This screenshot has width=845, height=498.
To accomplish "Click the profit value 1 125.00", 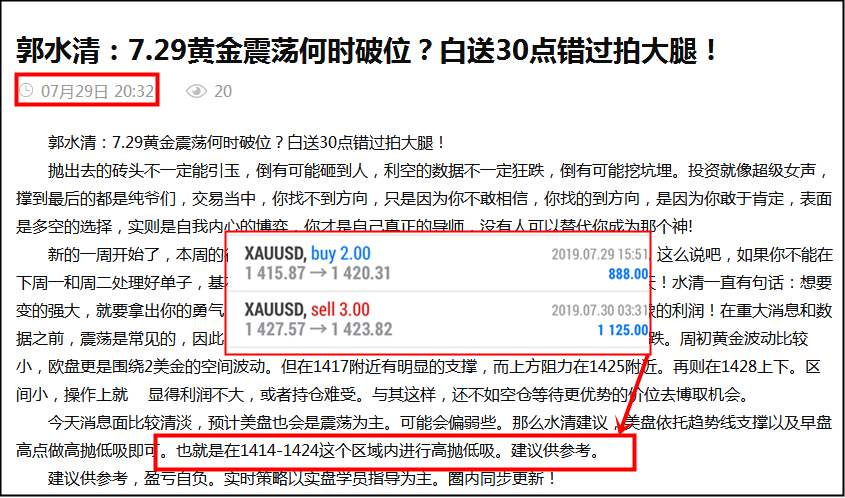I will tap(623, 330).
